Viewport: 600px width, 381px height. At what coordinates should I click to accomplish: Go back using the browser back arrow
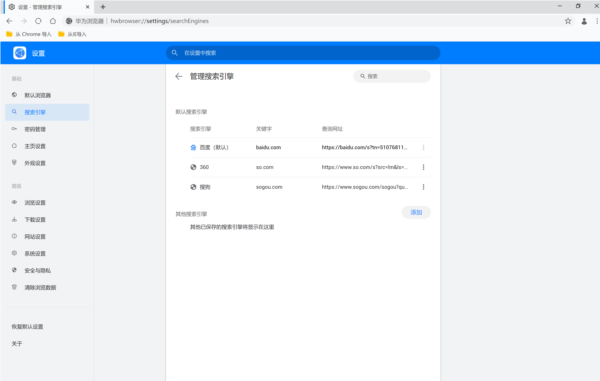click(x=9, y=21)
